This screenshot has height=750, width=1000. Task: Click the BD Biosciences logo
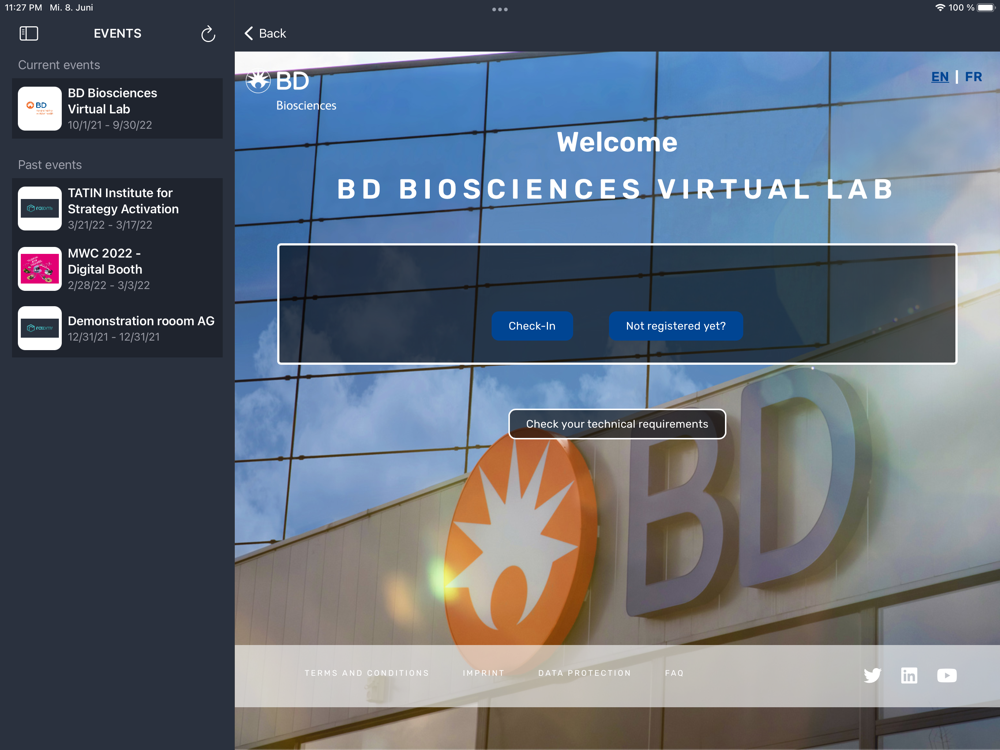291,90
